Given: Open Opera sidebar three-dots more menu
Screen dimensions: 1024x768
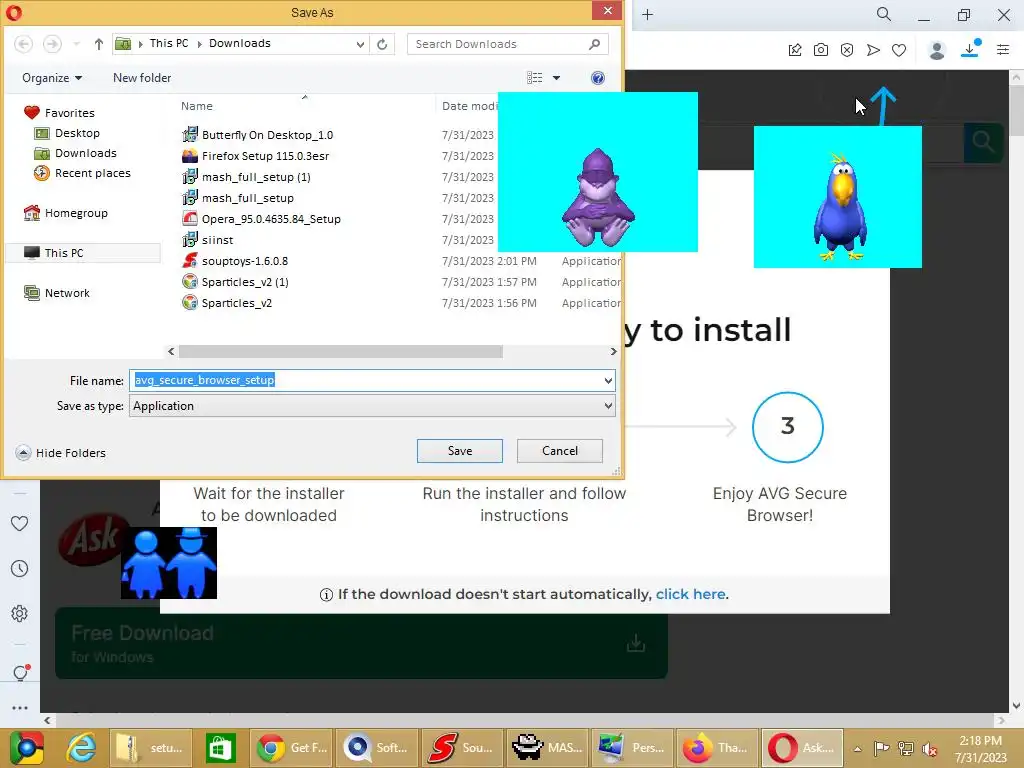Looking at the screenshot, I should [20, 707].
